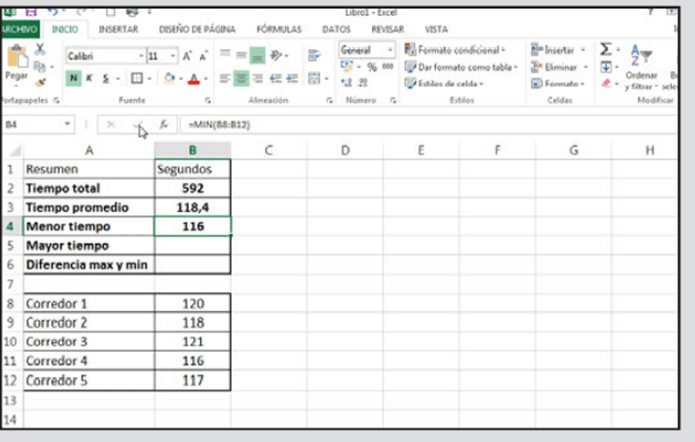Click the Insert Function fx icon
The height and width of the screenshot is (442, 695).
coord(162,124)
